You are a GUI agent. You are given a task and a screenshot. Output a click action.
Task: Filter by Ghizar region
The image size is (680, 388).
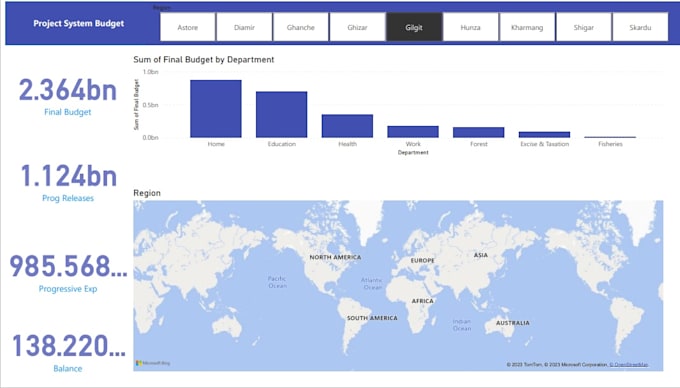pyautogui.click(x=357, y=27)
